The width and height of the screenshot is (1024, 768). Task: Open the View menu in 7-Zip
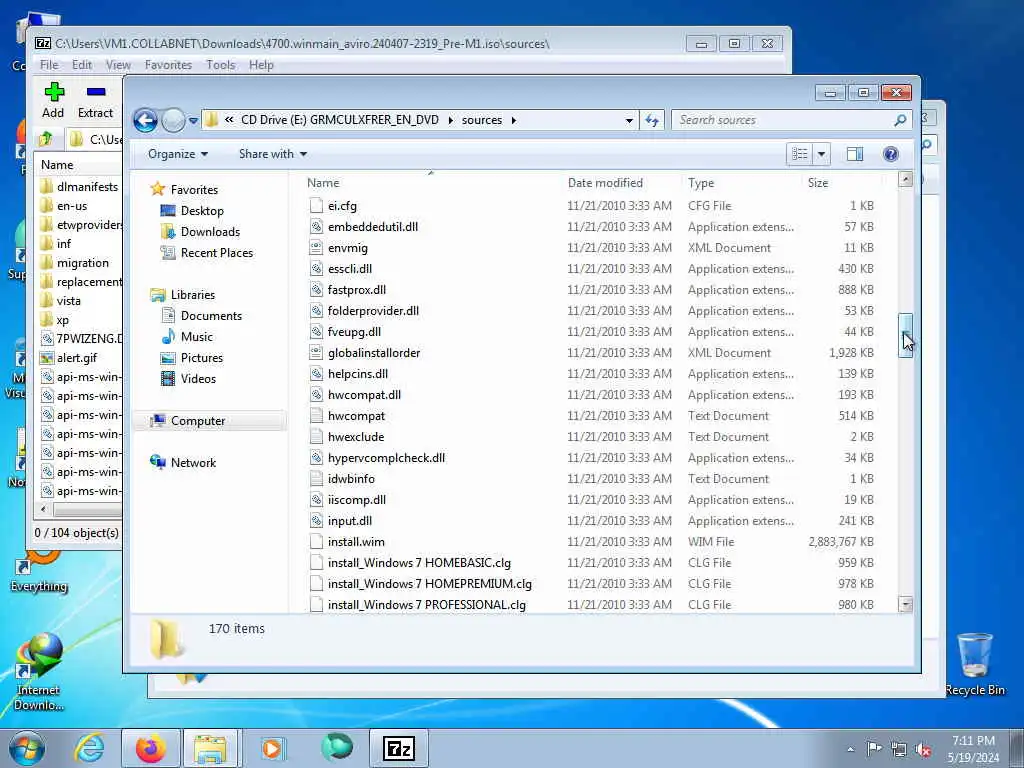[x=118, y=65]
